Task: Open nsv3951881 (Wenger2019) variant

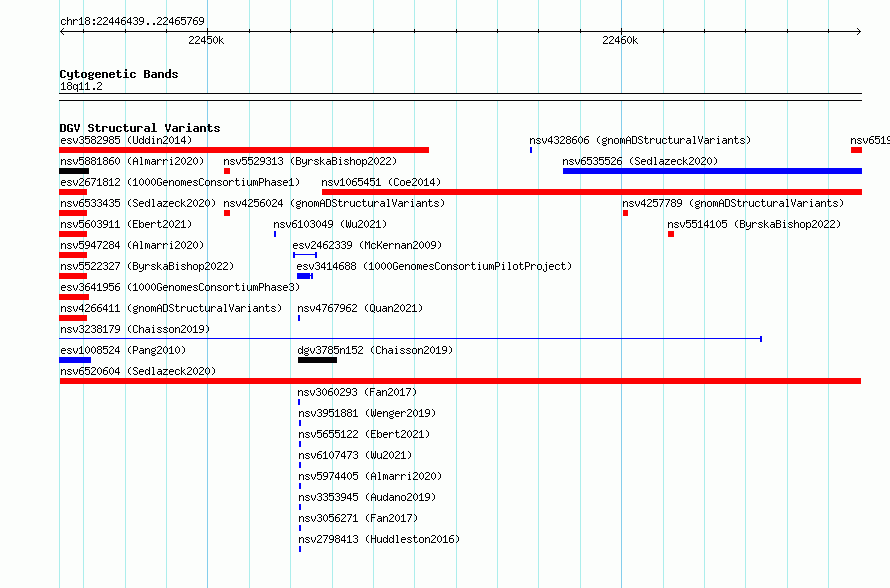Action: click(x=367, y=413)
